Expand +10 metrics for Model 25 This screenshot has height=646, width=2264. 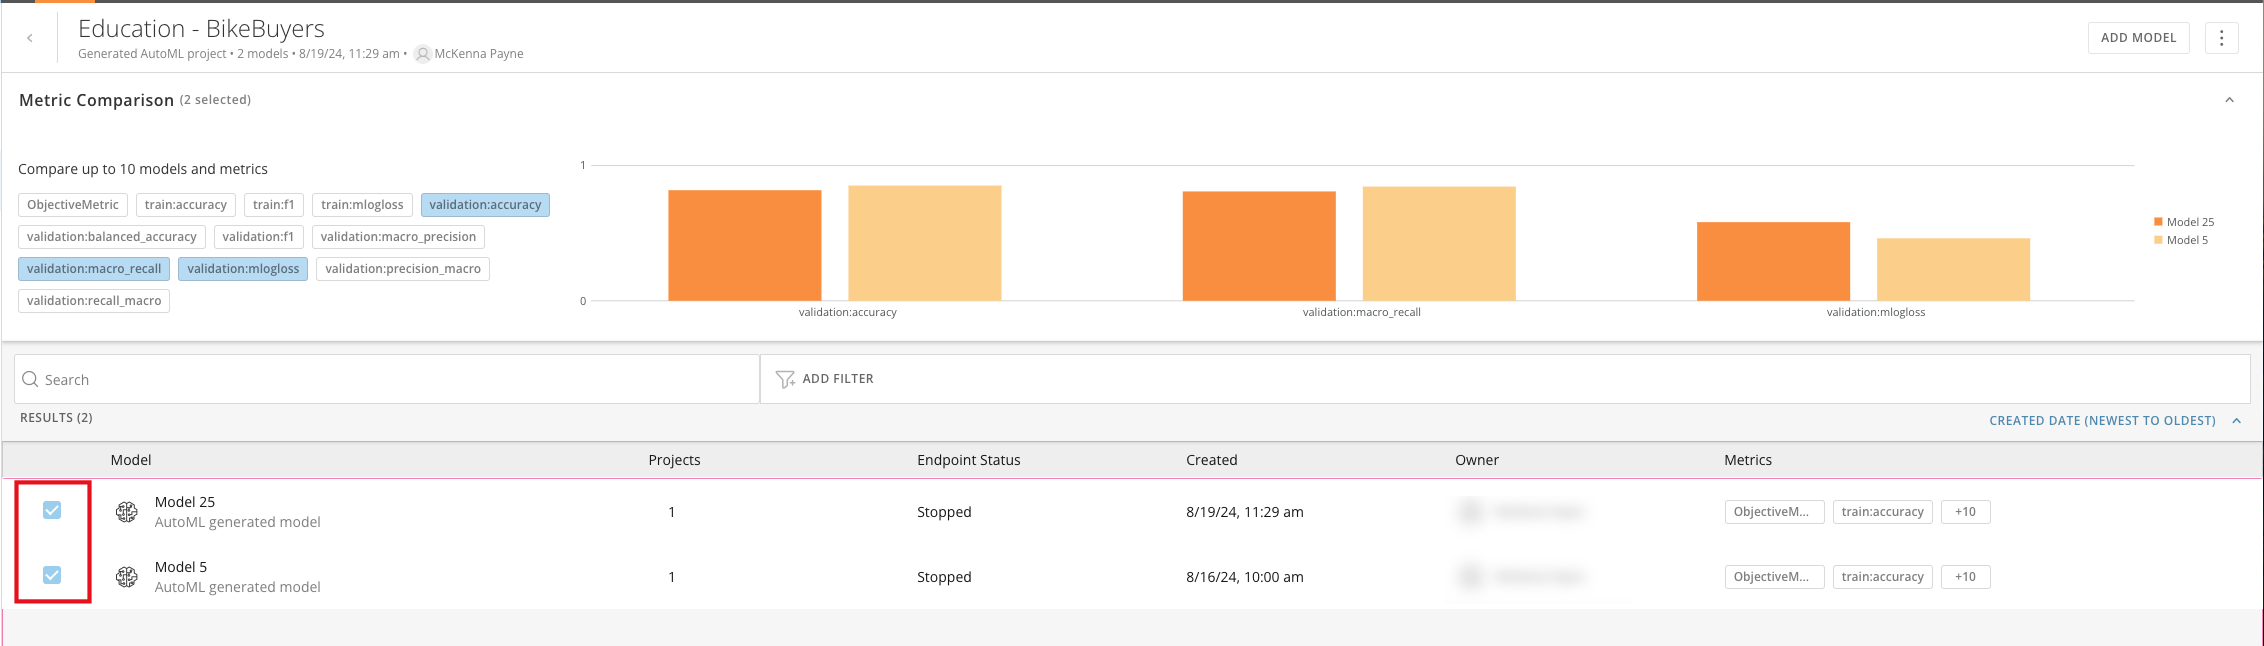tap(1965, 512)
